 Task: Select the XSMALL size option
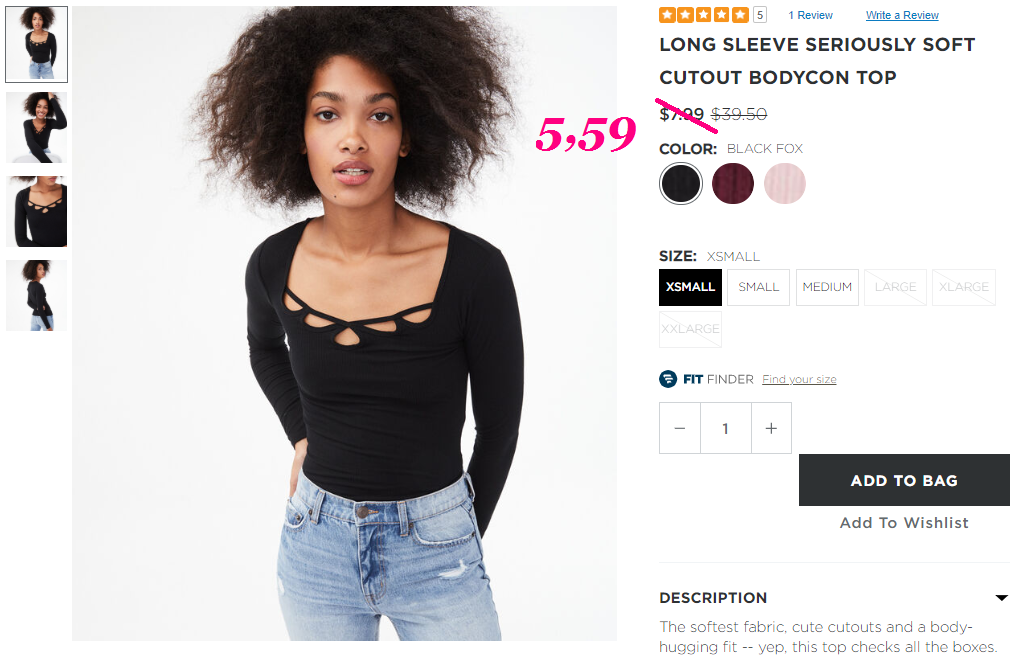point(690,287)
